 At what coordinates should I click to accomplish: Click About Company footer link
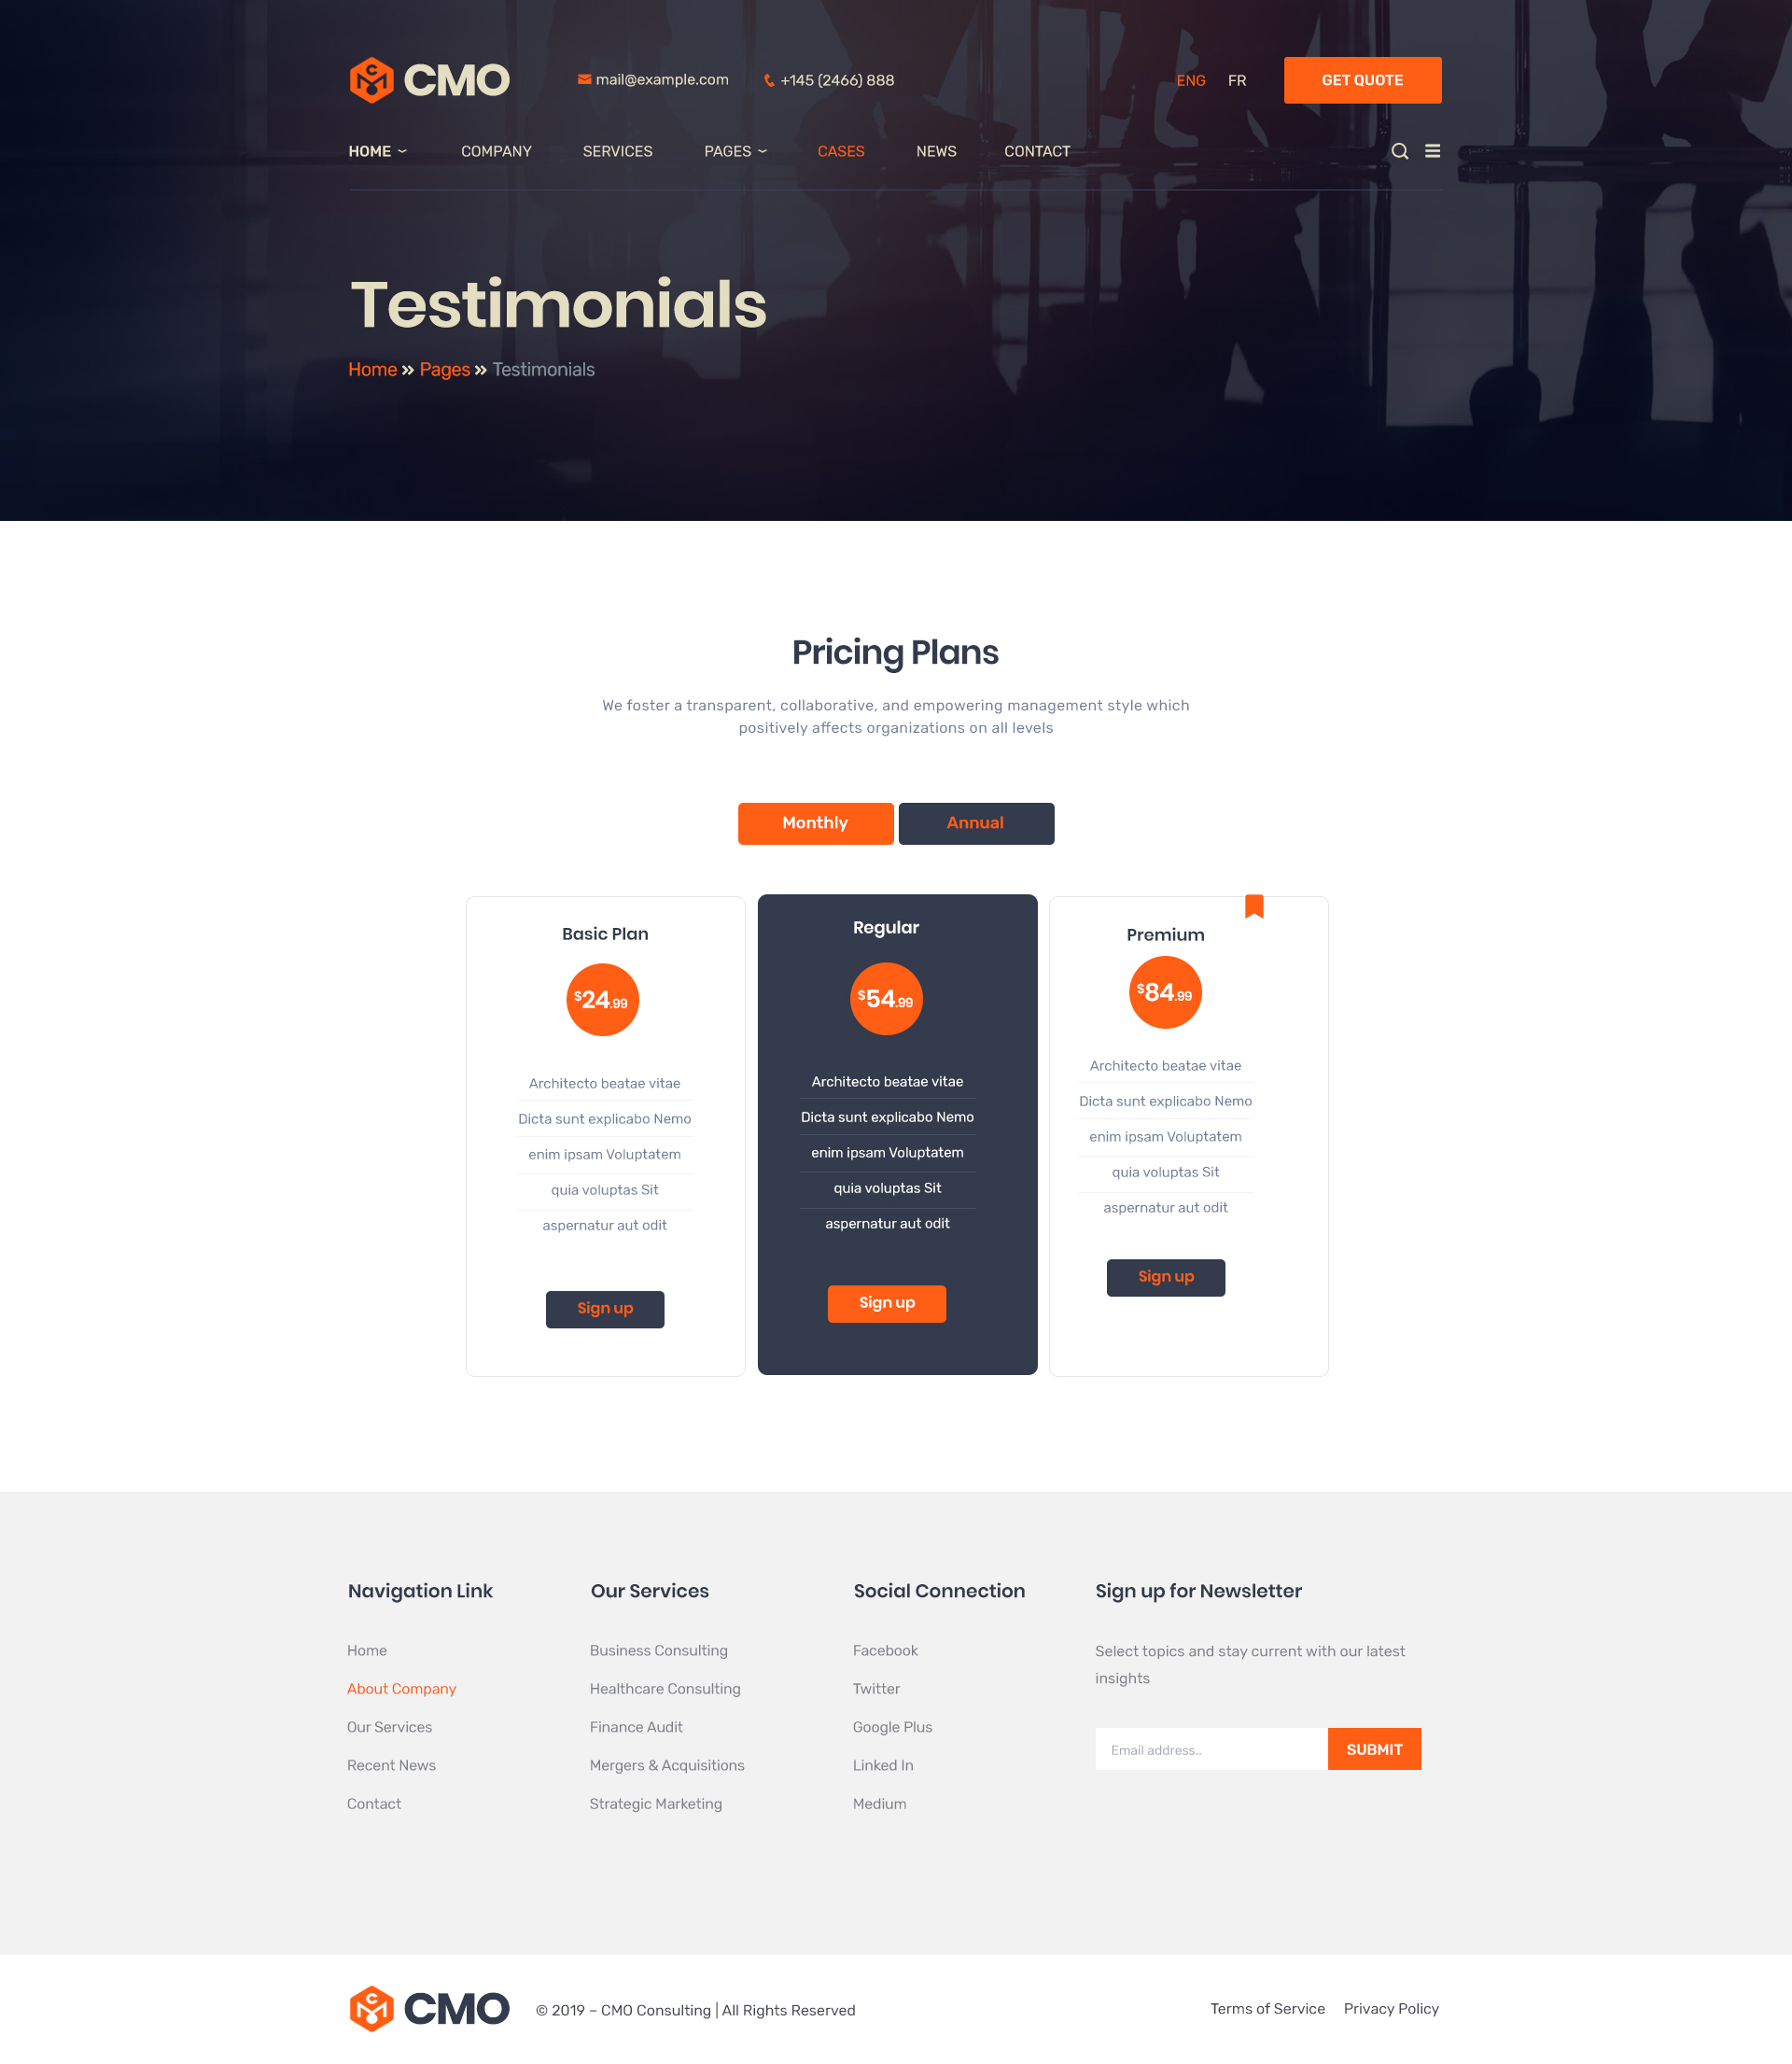402,1689
